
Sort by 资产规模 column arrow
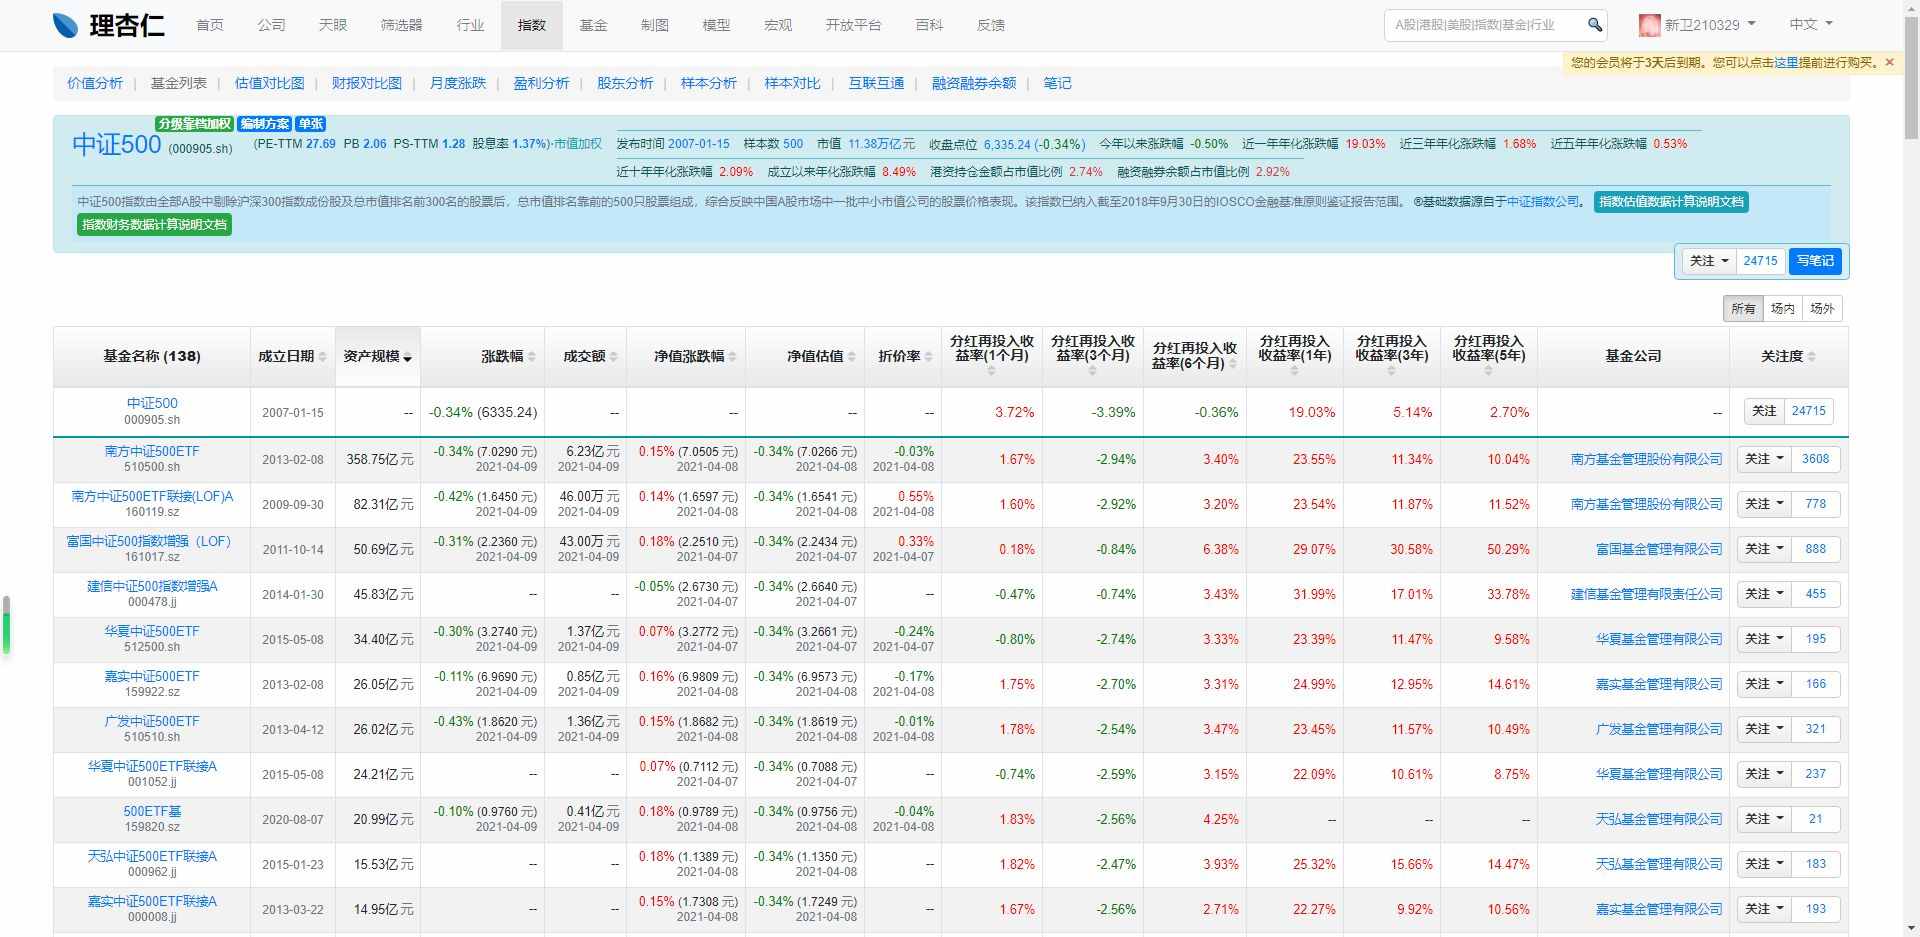point(408,358)
